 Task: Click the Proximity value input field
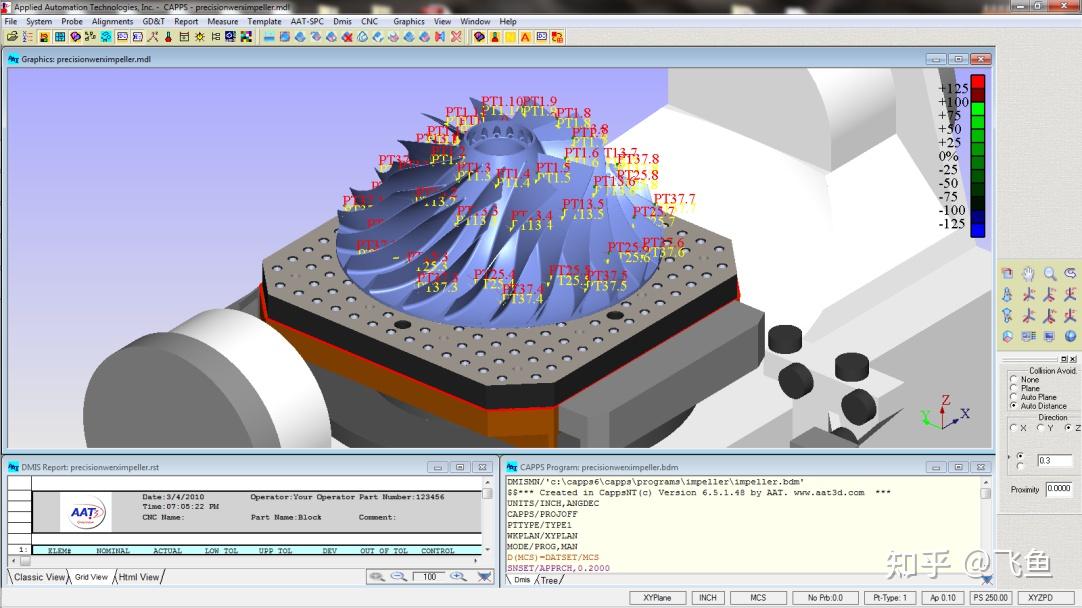coord(1059,489)
